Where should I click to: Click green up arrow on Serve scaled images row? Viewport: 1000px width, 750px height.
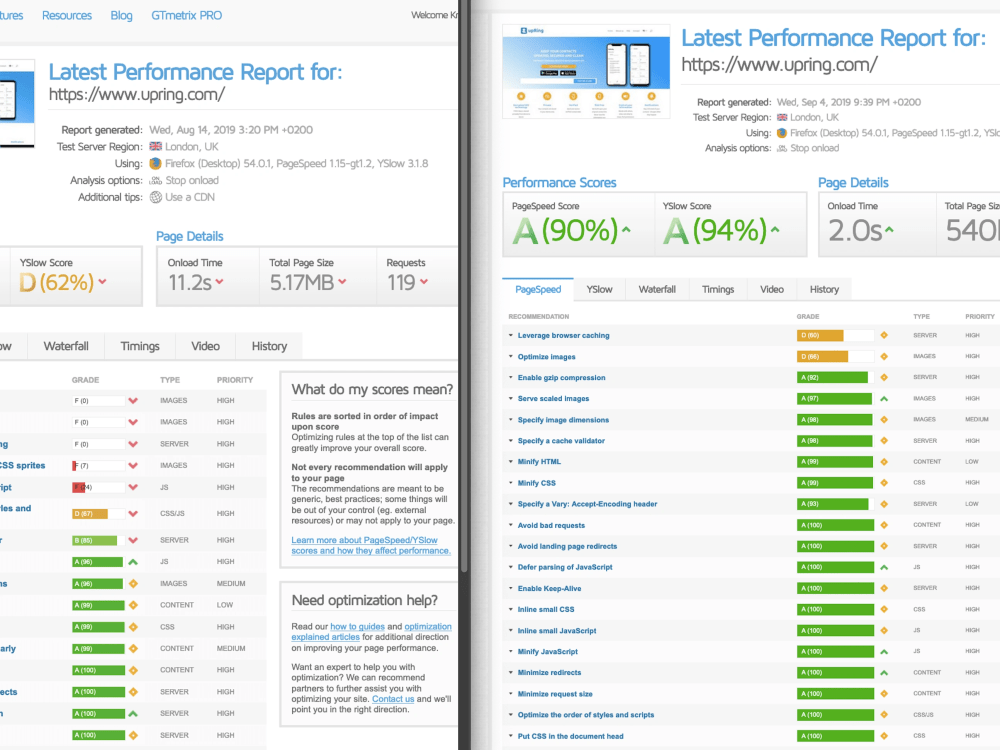point(884,399)
